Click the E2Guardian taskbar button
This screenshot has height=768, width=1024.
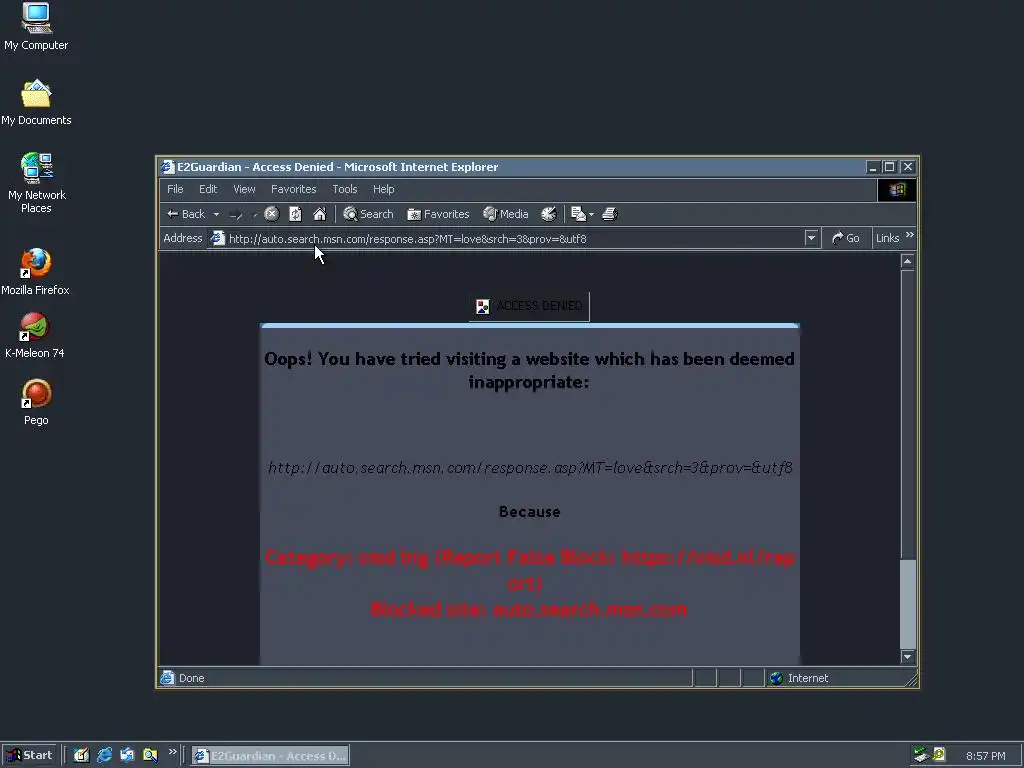coord(270,756)
